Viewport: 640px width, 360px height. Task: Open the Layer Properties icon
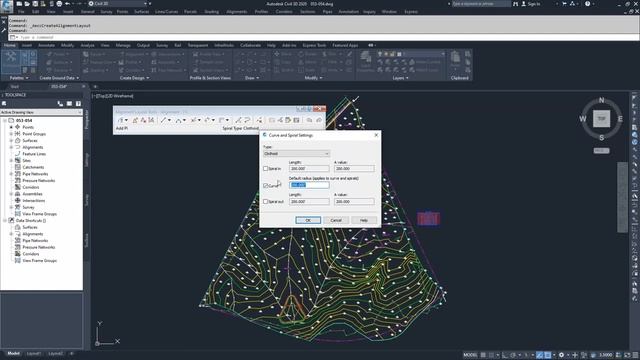click(366, 61)
